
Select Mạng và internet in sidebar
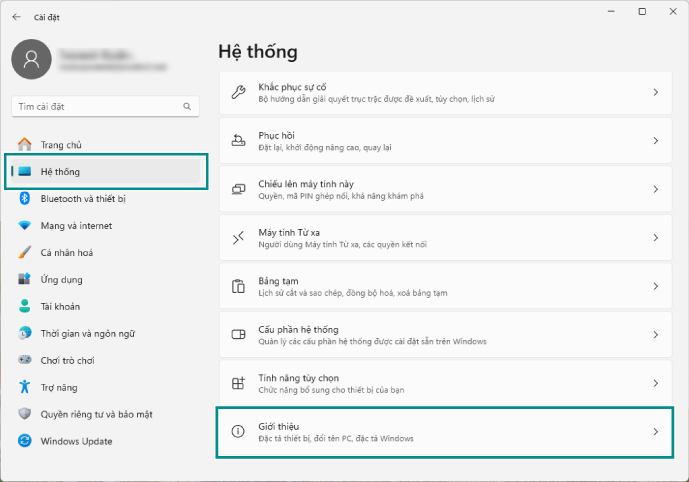(x=76, y=225)
